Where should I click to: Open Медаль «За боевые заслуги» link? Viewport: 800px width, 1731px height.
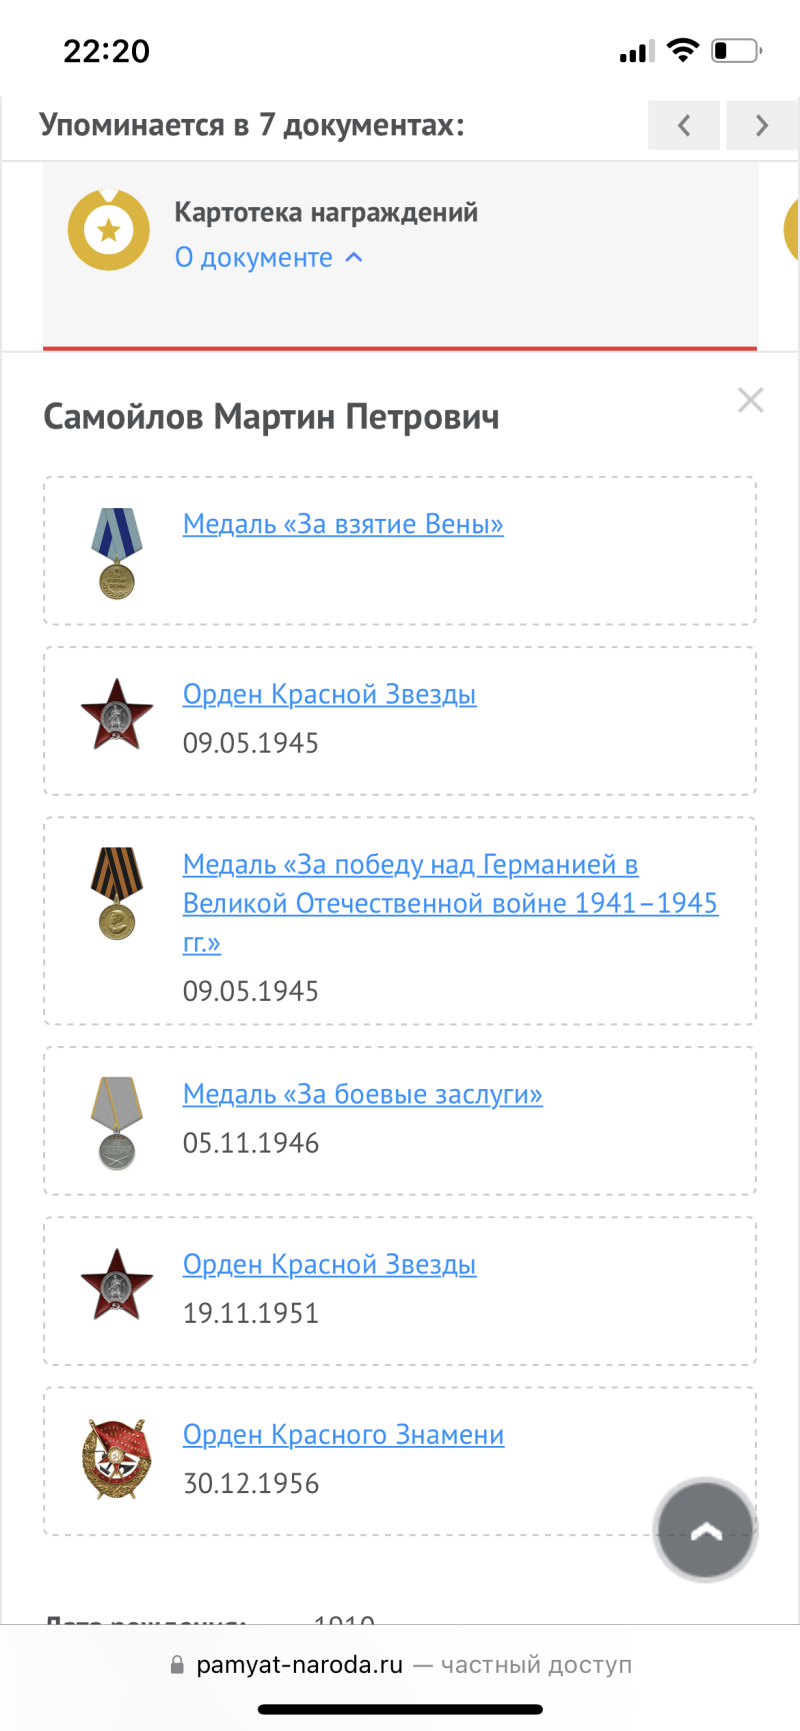coord(362,1094)
